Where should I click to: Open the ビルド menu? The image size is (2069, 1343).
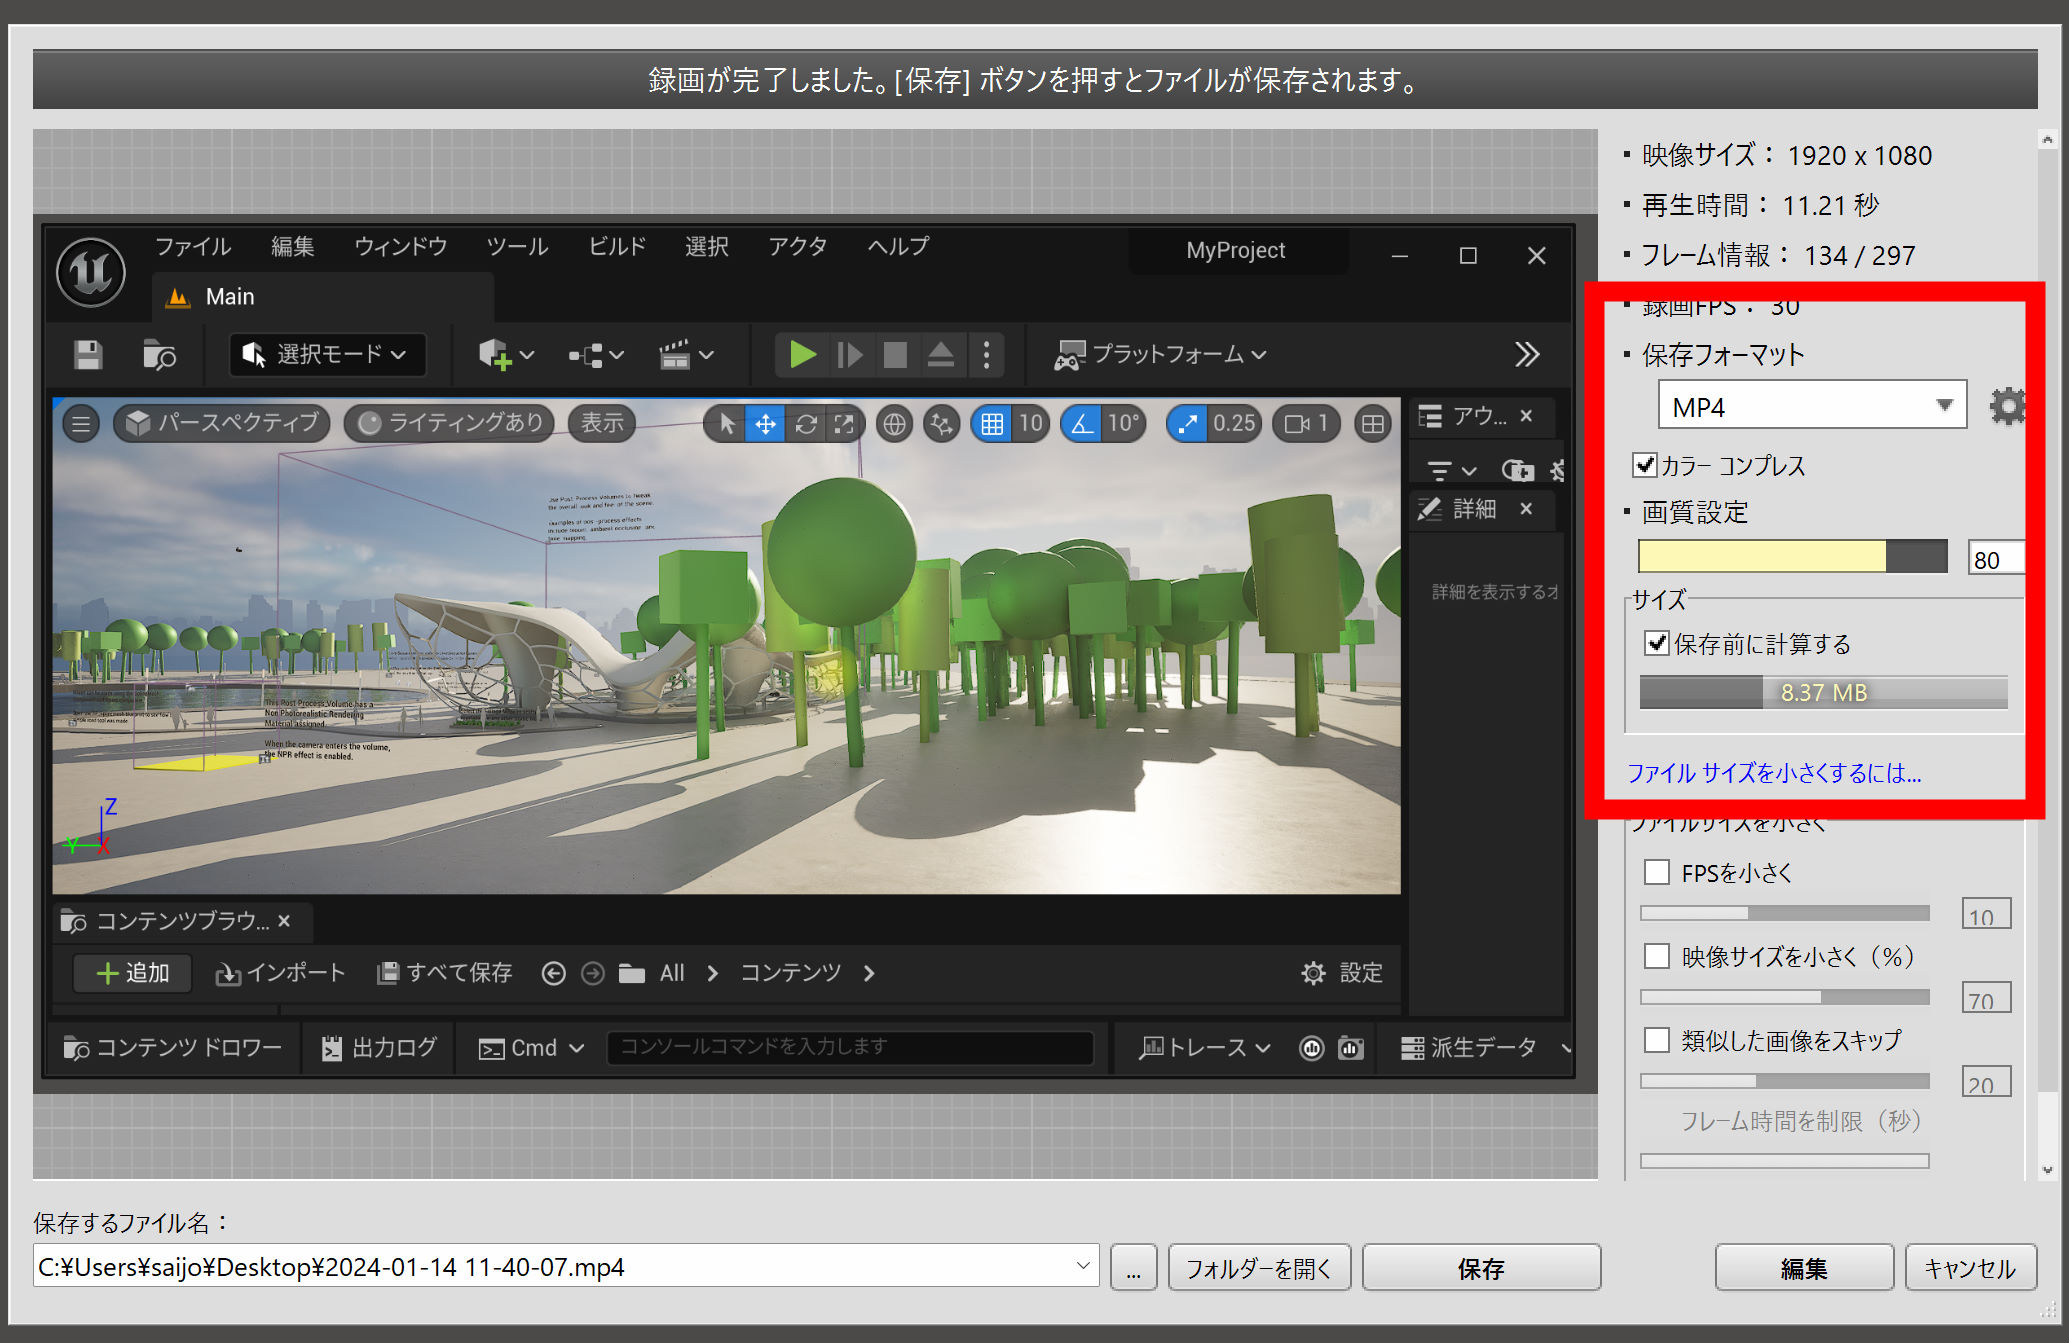(616, 246)
